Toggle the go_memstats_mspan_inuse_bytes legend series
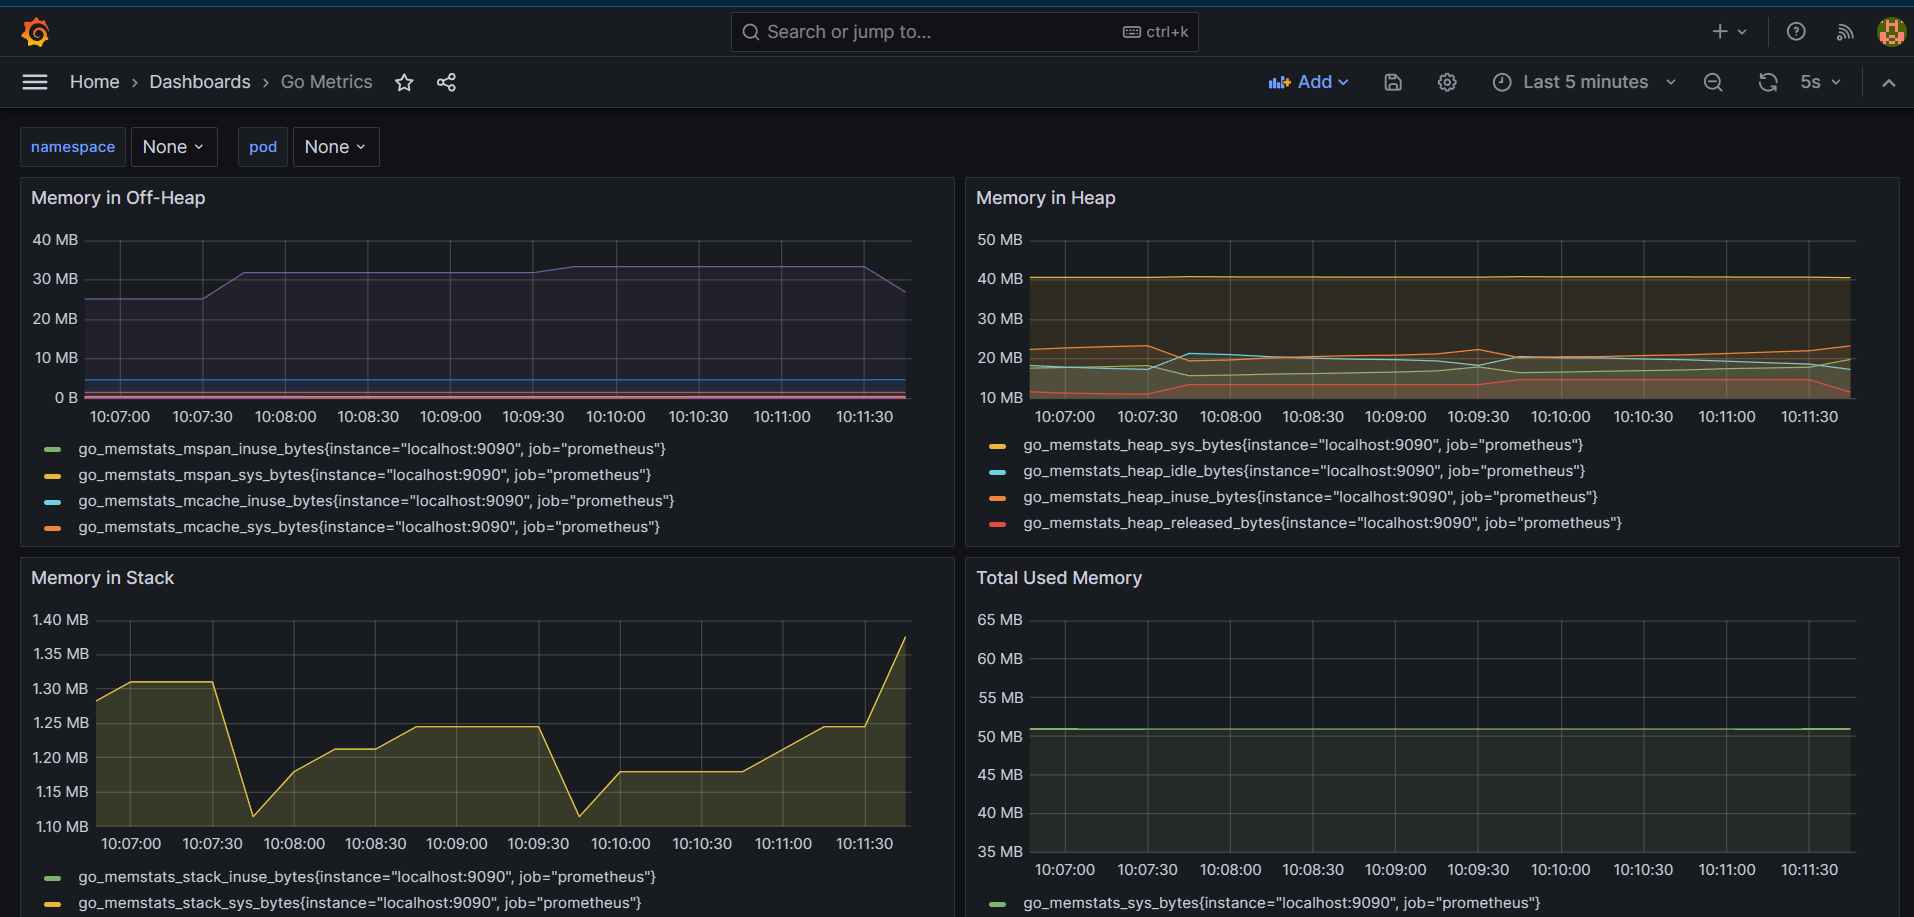This screenshot has width=1914, height=917. (x=372, y=449)
